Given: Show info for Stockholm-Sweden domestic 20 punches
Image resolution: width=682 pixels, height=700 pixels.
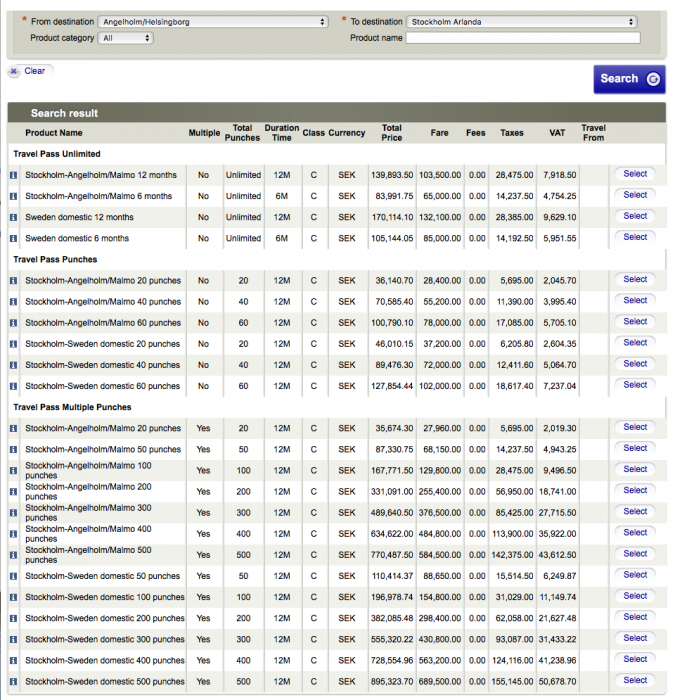Looking at the screenshot, I should [x=14, y=344].
